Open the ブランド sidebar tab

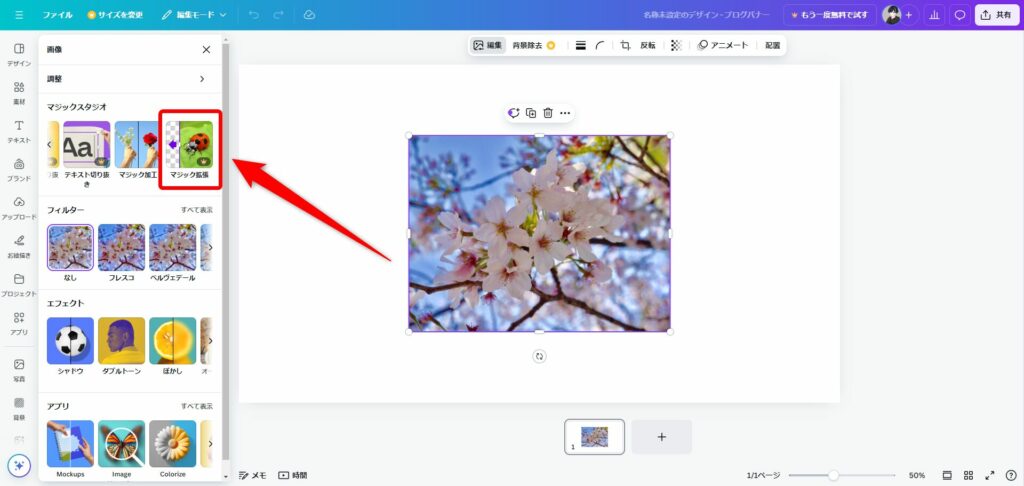point(19,170)
